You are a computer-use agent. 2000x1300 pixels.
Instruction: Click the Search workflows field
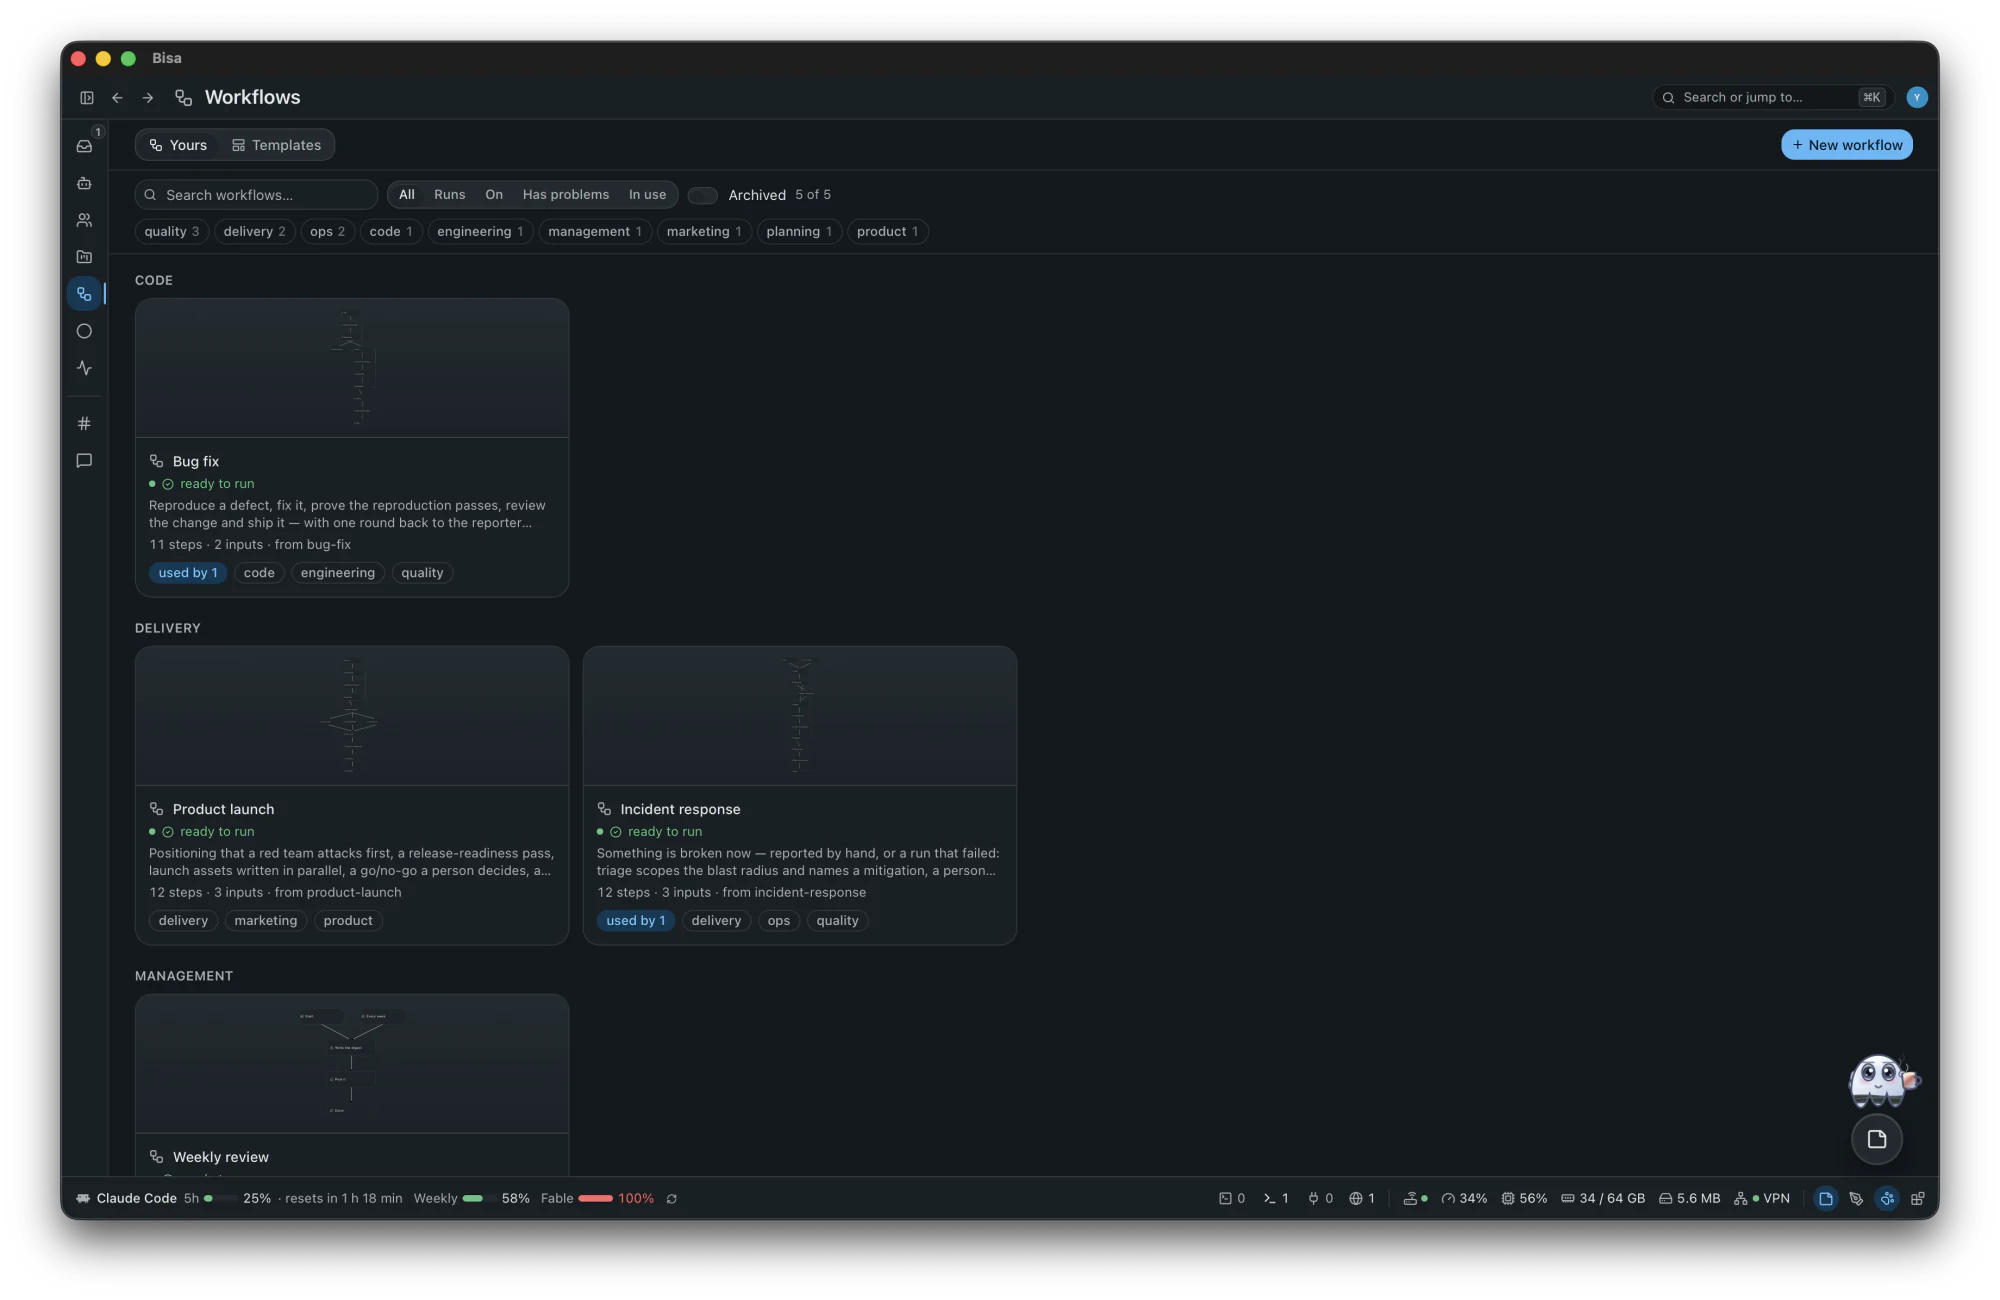coord(256,195)
